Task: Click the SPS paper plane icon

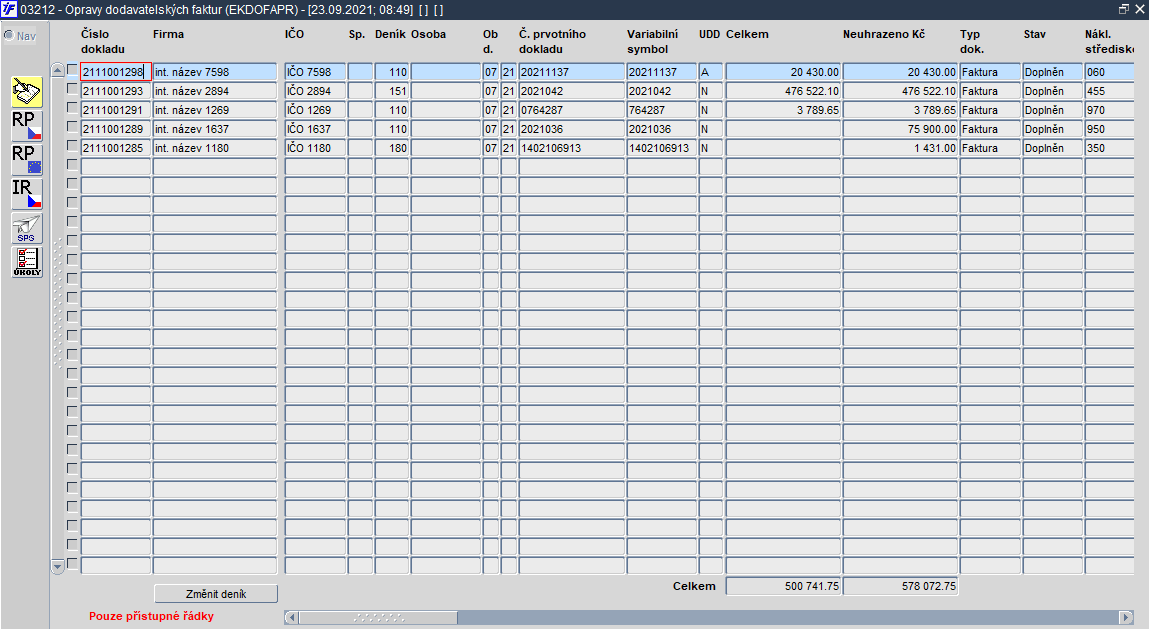Action: 27,228
